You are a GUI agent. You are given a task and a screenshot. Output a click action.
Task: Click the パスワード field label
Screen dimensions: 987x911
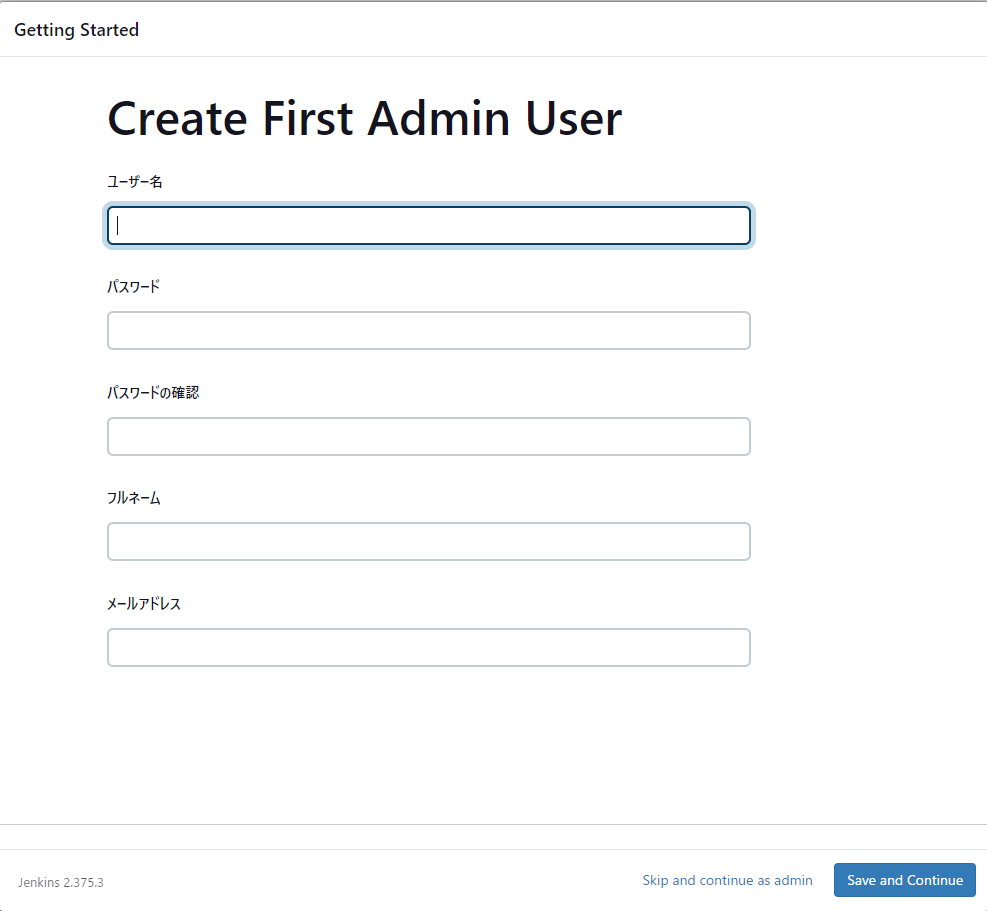coord(133,287)
